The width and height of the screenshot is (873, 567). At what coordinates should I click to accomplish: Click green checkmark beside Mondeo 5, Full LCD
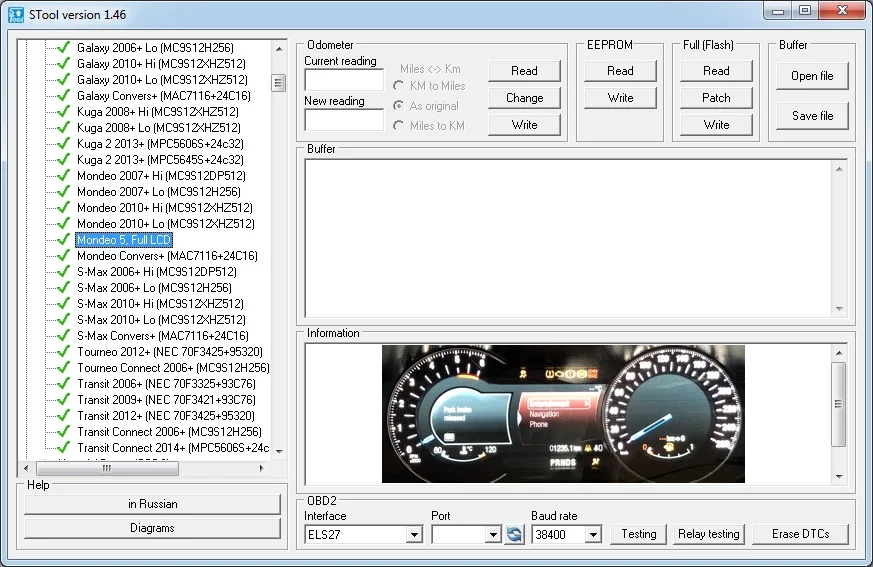[x=64, y=239]
